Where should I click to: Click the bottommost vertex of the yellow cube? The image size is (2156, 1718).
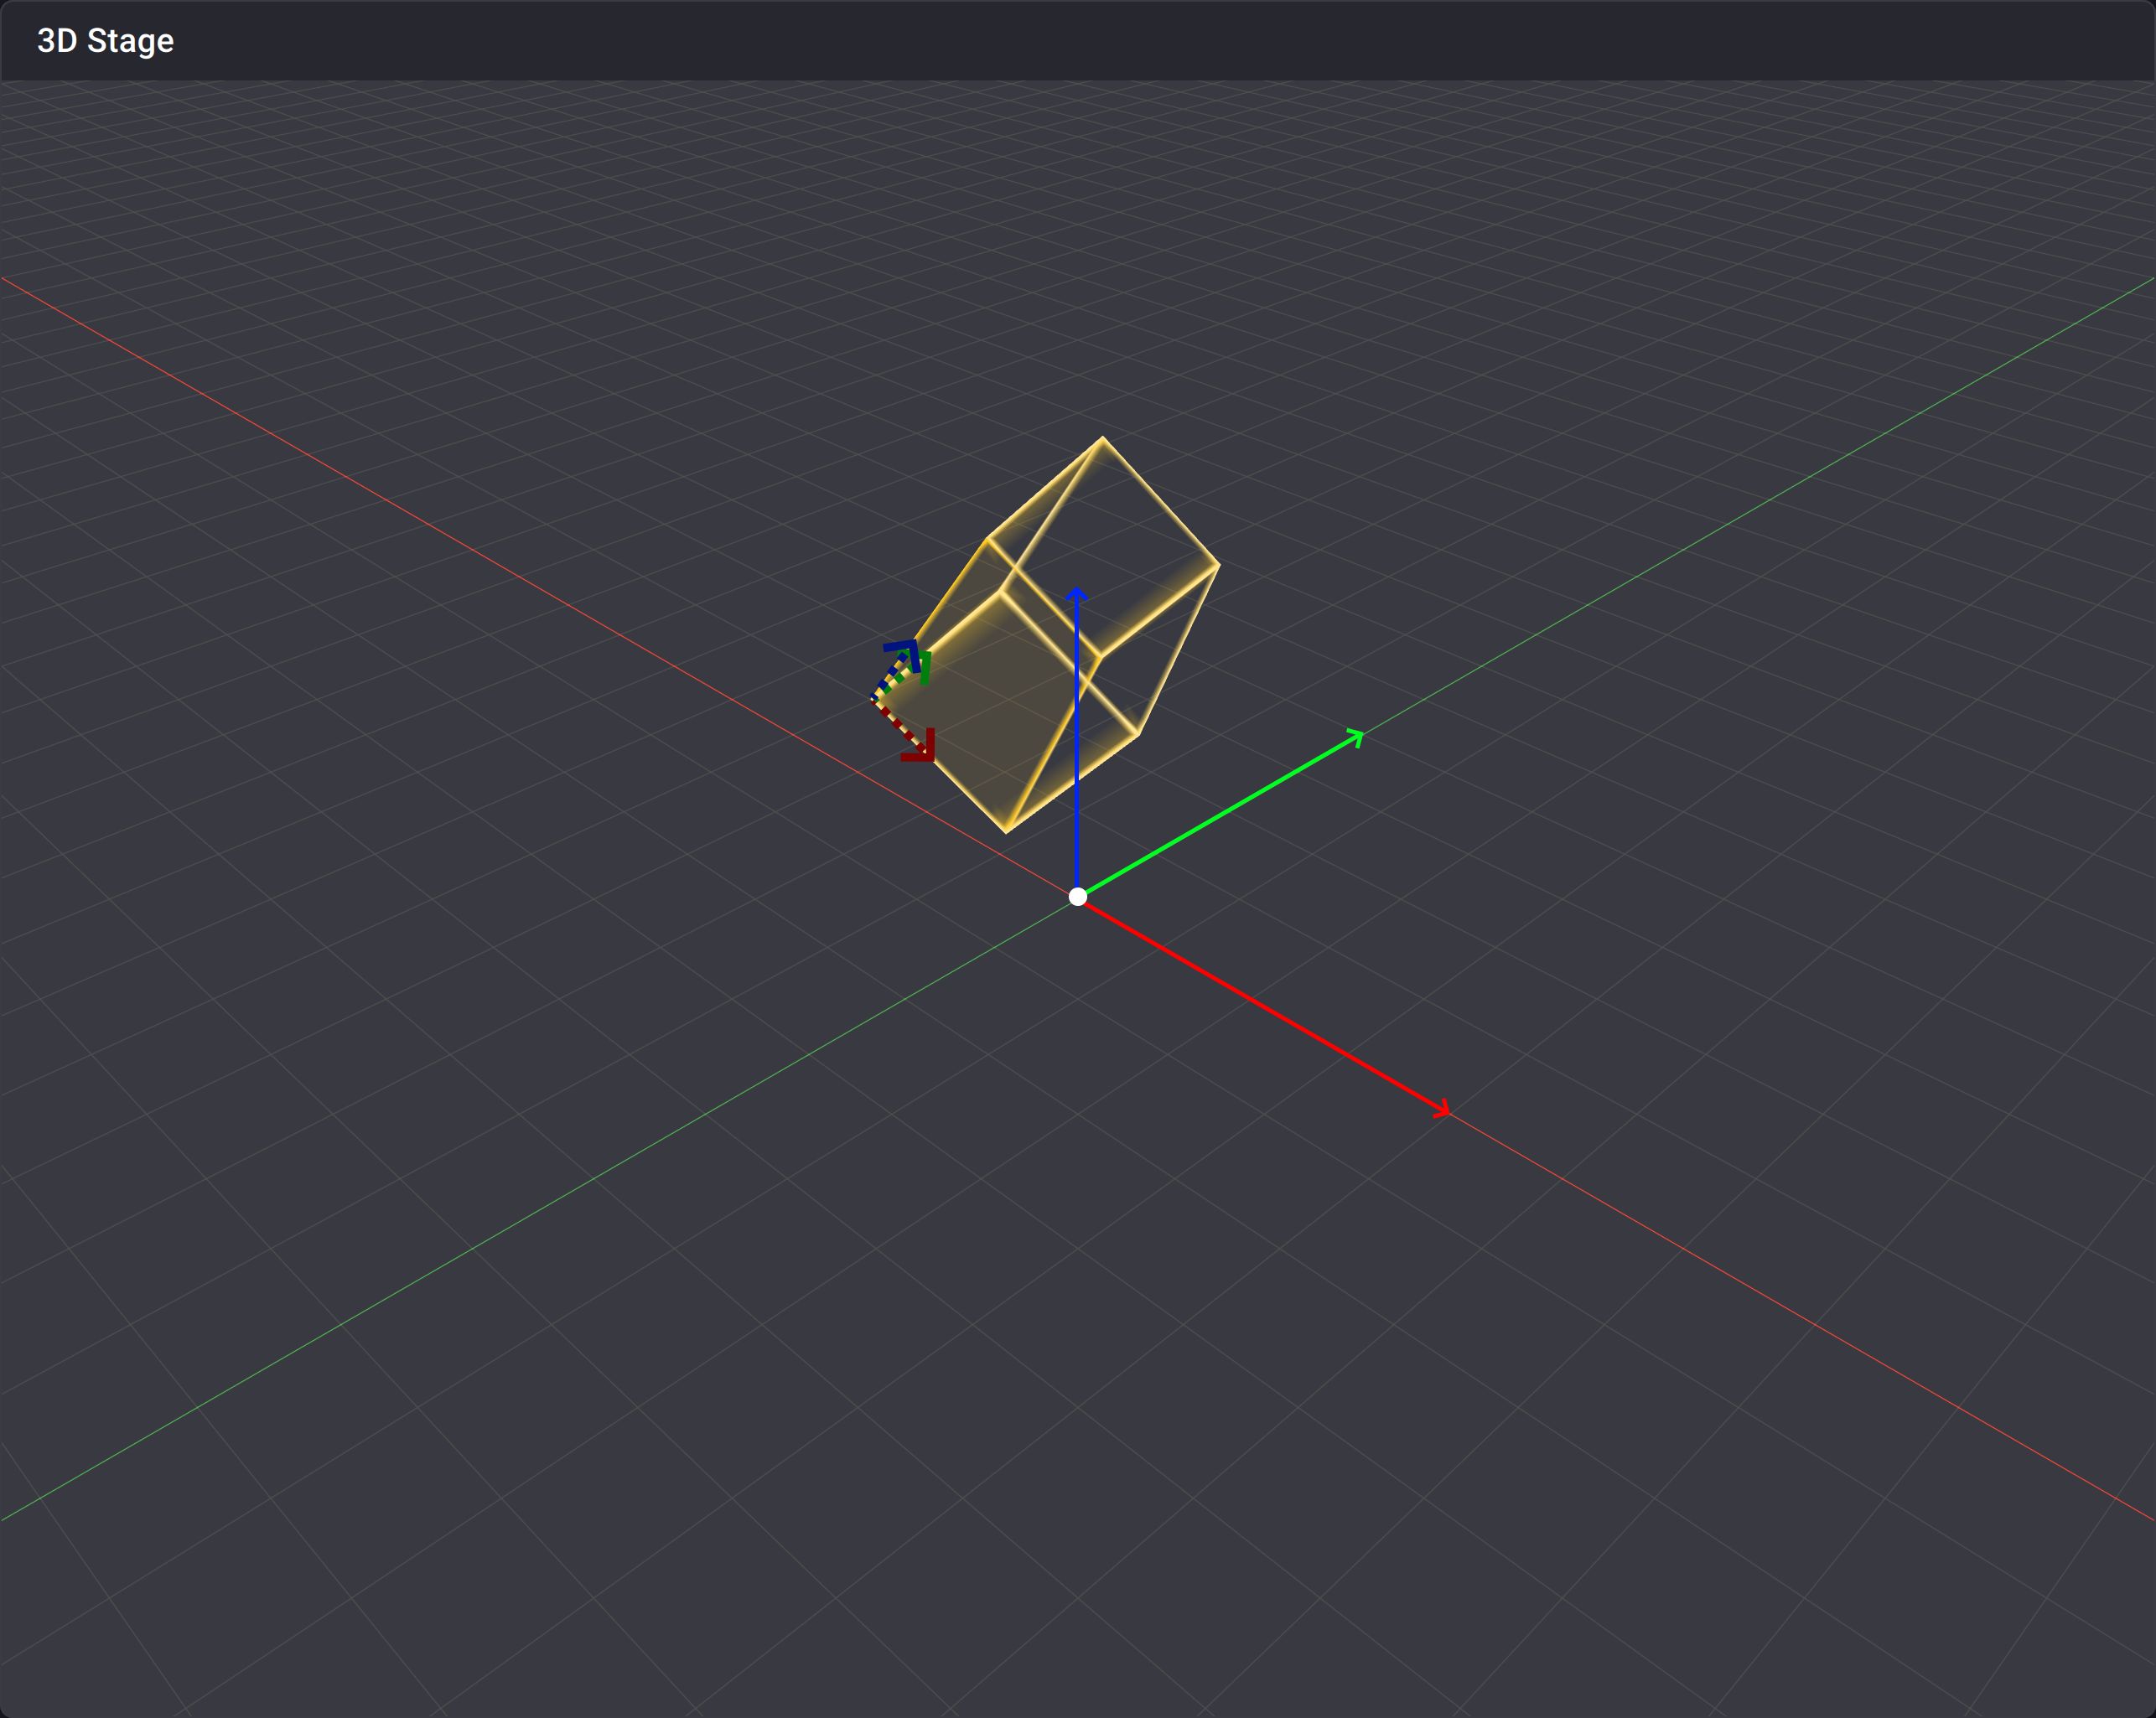point(1006,831)
